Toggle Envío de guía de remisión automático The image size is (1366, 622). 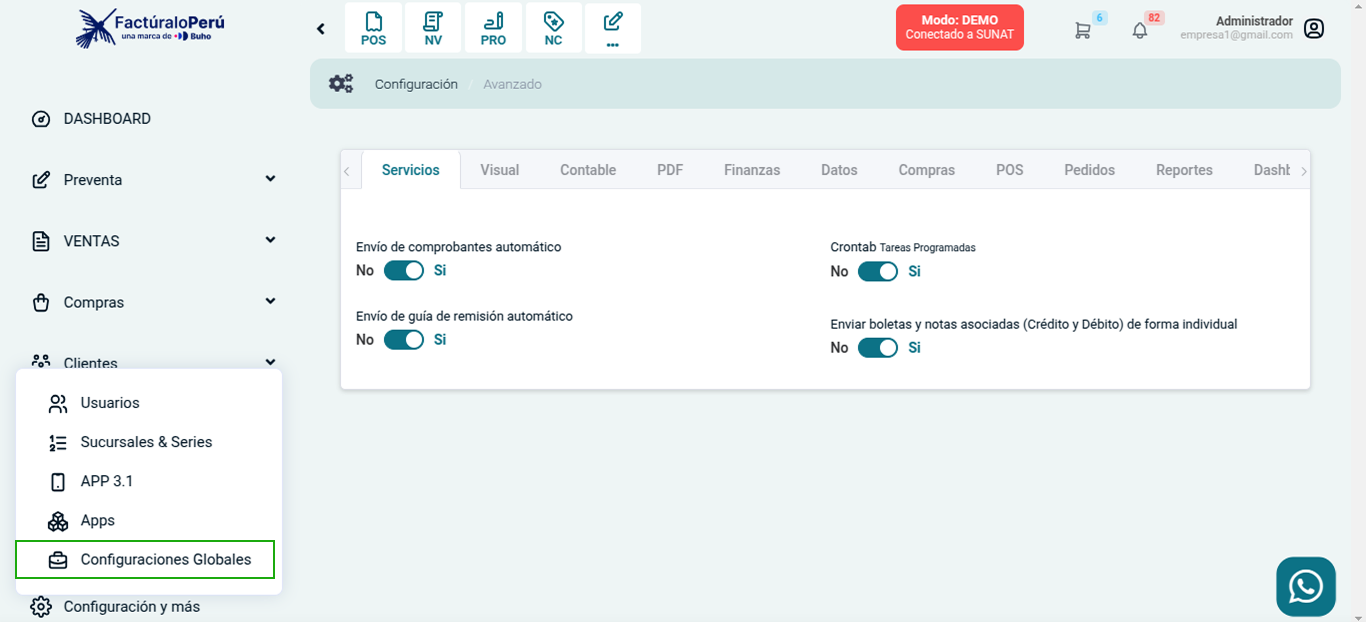pyautogui.click(x=404, y=340)
